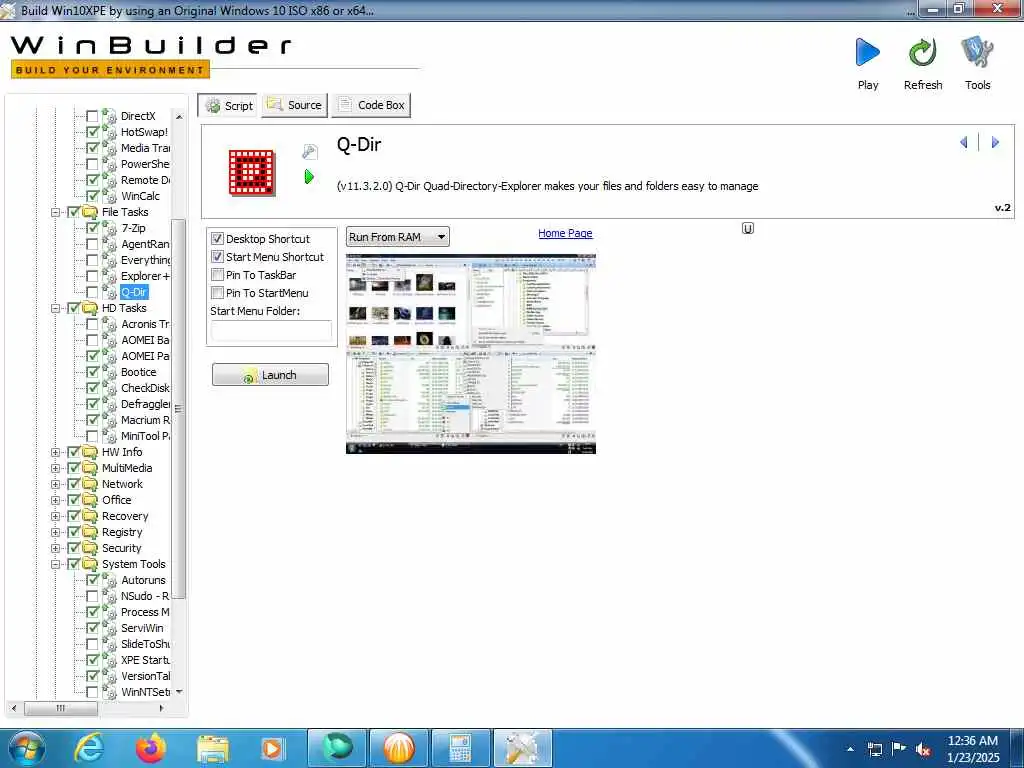Run the script with the green play icon
The height and width of the screenshot is (768, 1024).
(x=310, y=176)
